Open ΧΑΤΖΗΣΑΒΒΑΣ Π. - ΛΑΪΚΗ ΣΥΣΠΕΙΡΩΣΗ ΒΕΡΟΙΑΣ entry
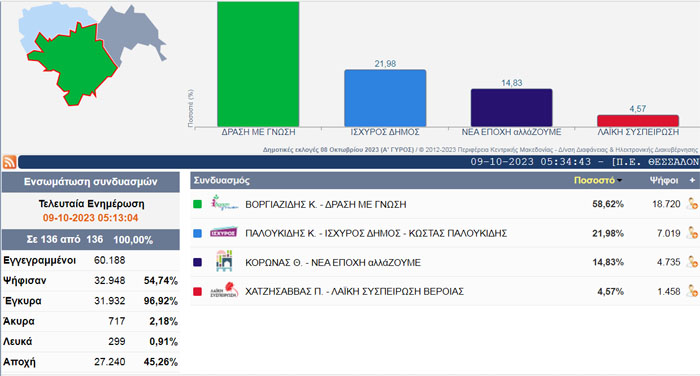Screen dimensions: 700x376 tap(354, 292)
